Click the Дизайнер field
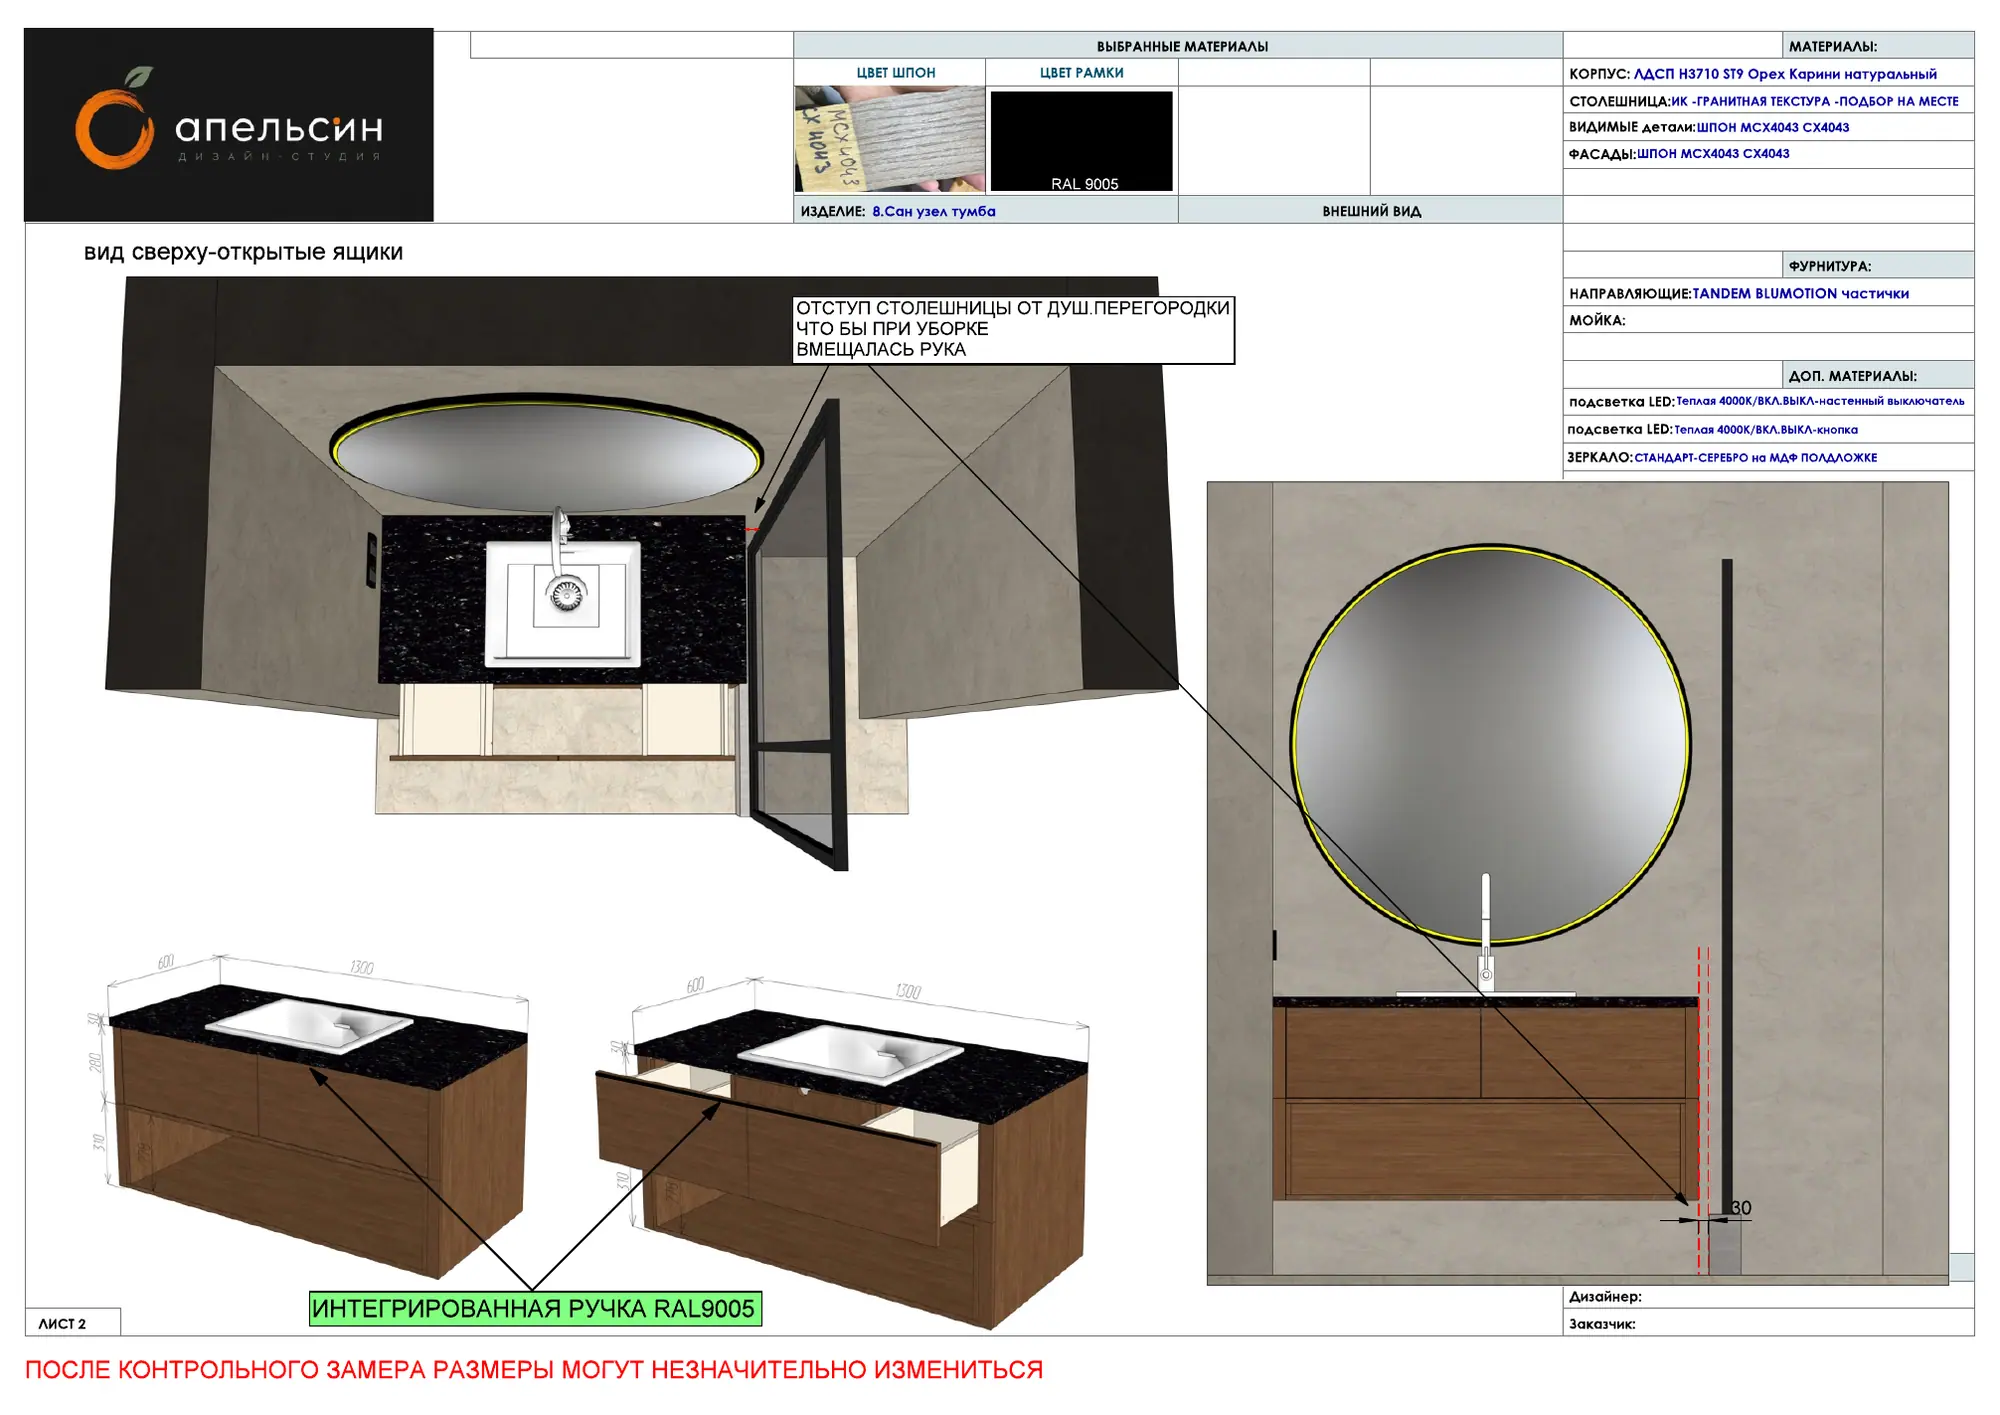 (x=1768, y=1297)
